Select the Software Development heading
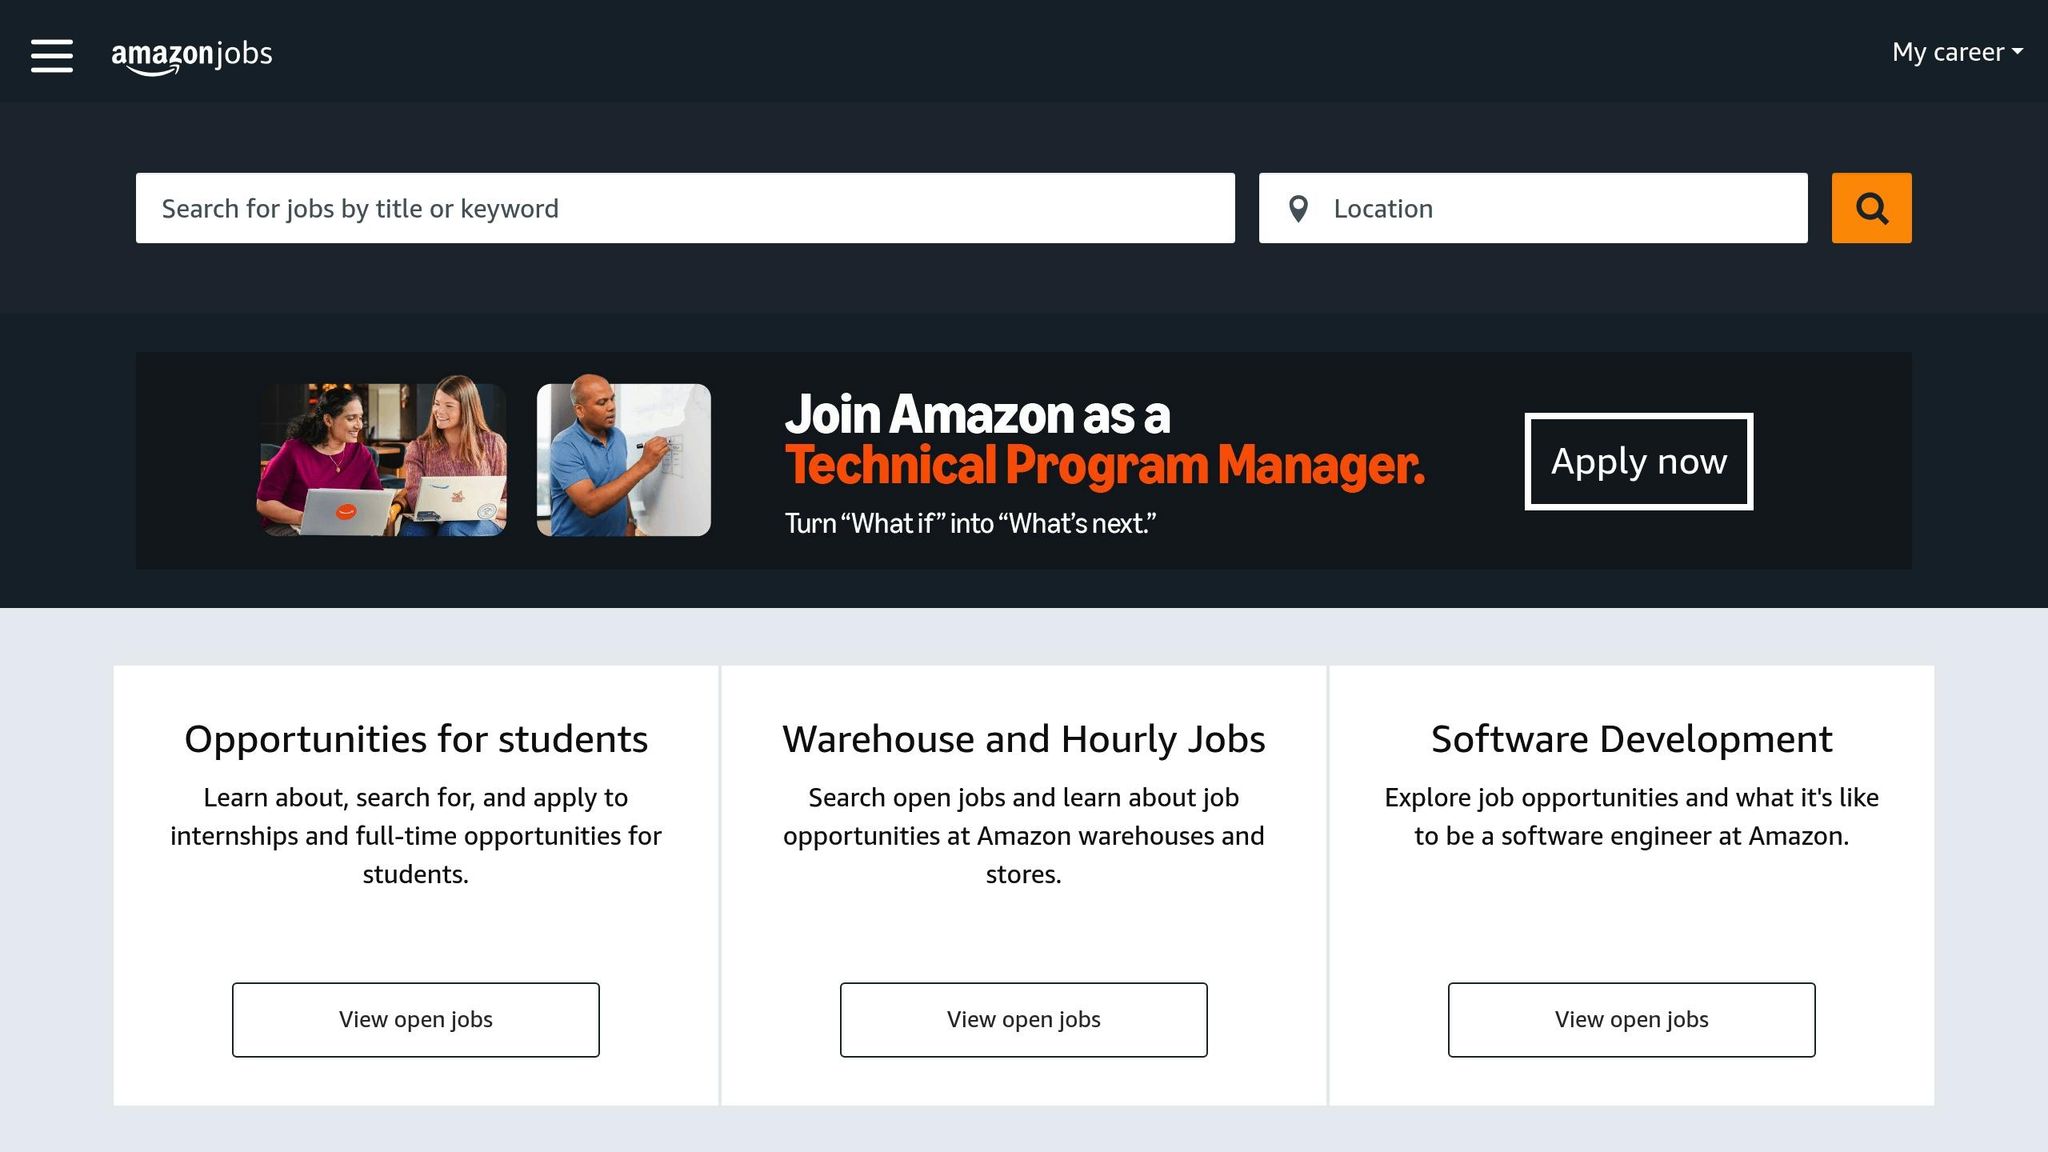Screen dimensions: 2048x1152 1631,739
